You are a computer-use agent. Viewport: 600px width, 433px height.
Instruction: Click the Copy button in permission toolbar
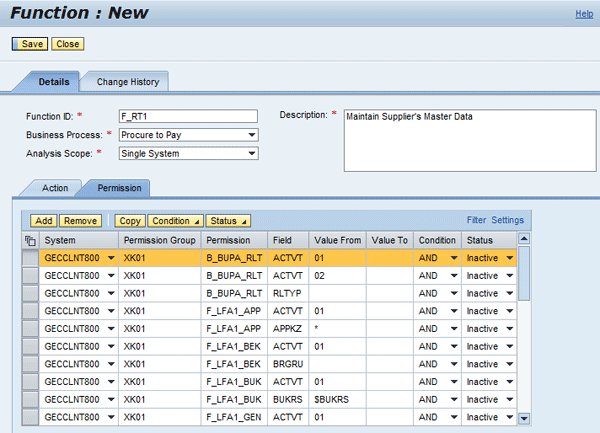(x=129, y=220)
